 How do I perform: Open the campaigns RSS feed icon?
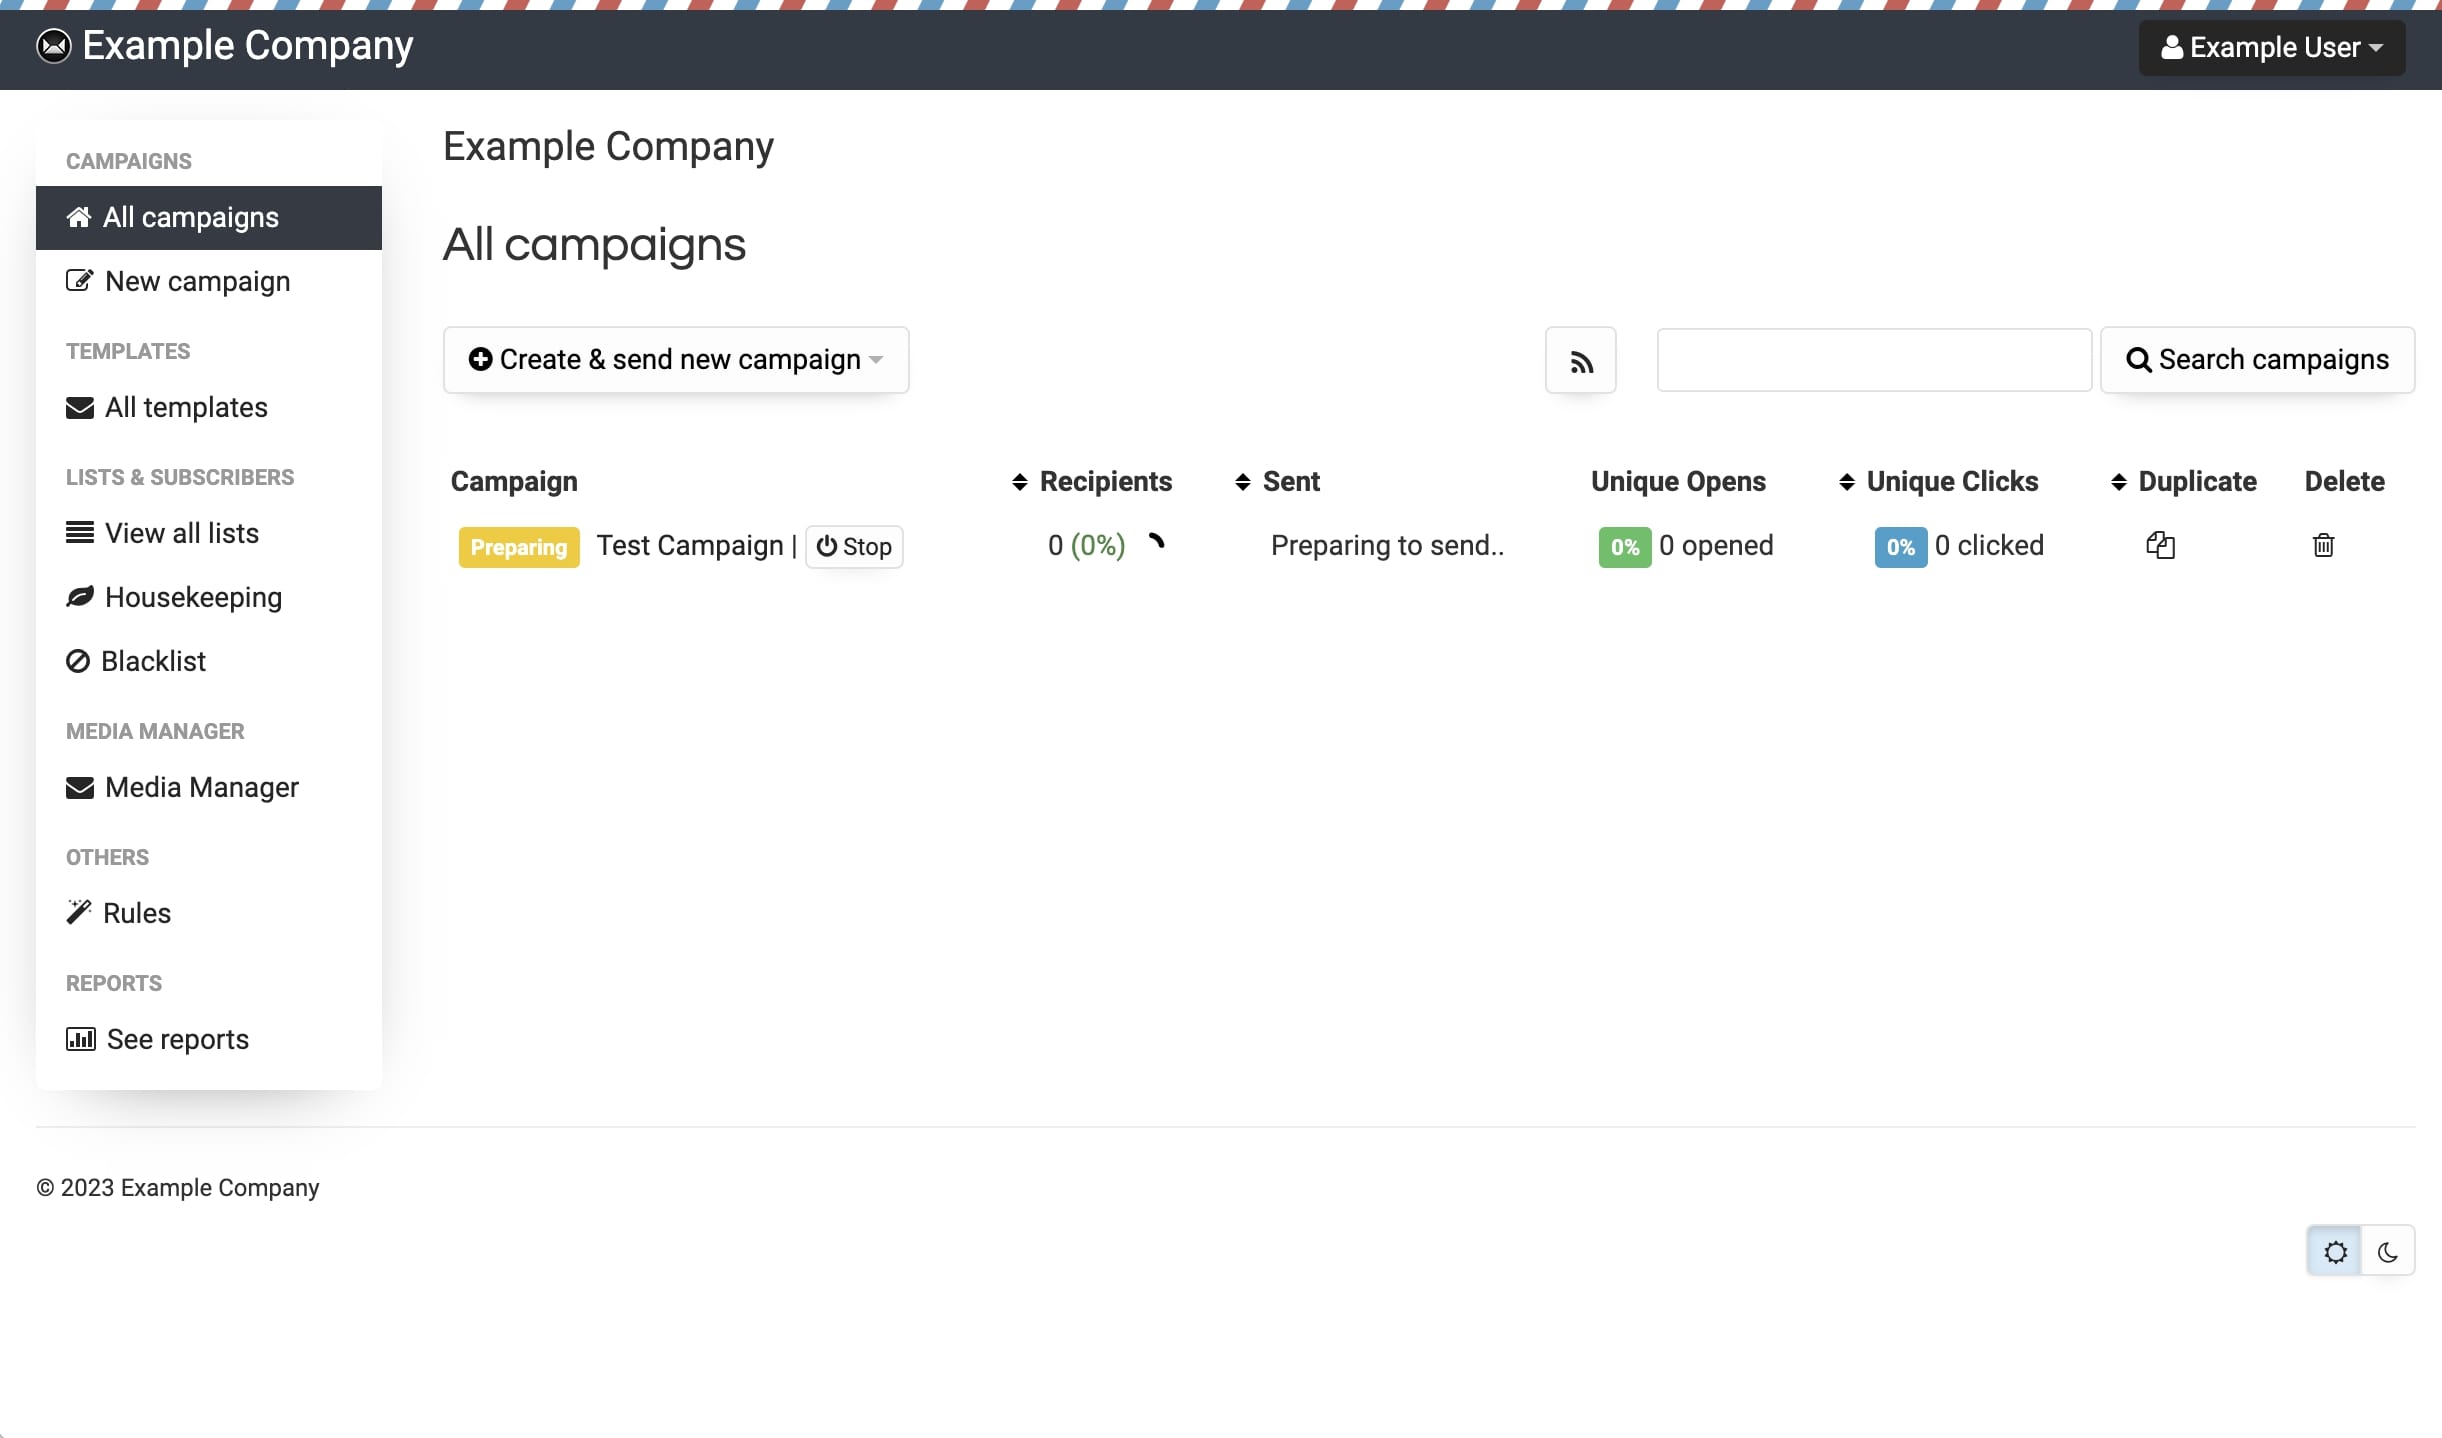(x=1580, y=360)
